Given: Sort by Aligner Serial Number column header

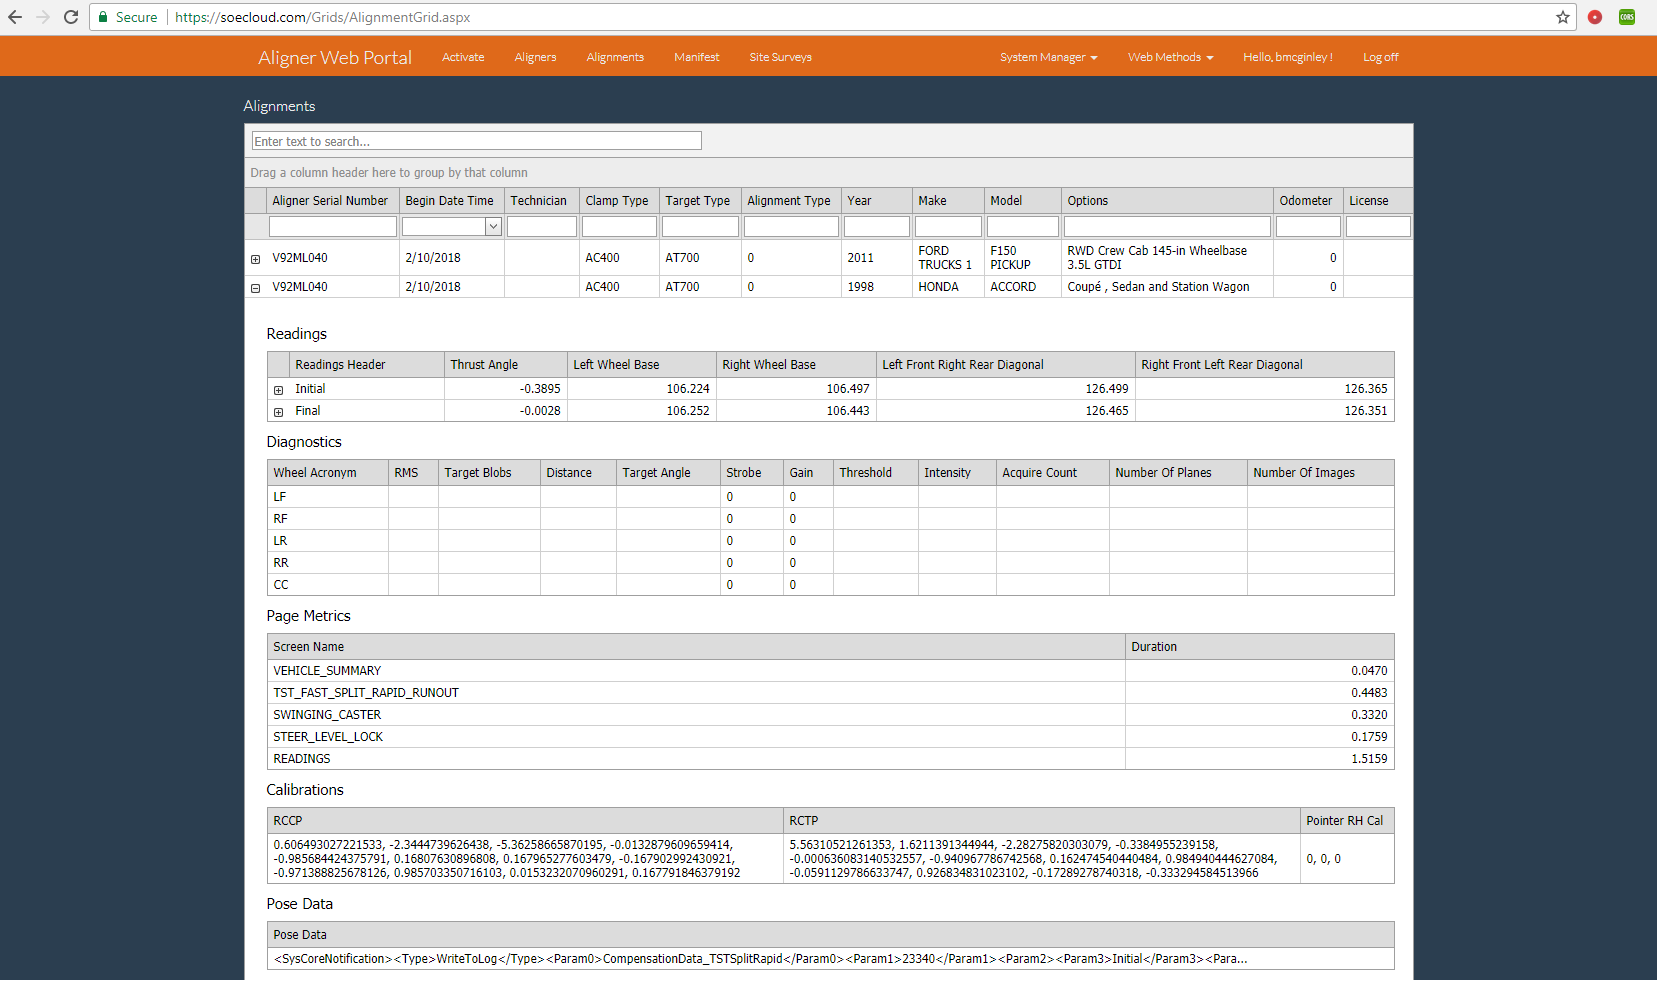Looking at the screenshot, I should pos(330,201).
